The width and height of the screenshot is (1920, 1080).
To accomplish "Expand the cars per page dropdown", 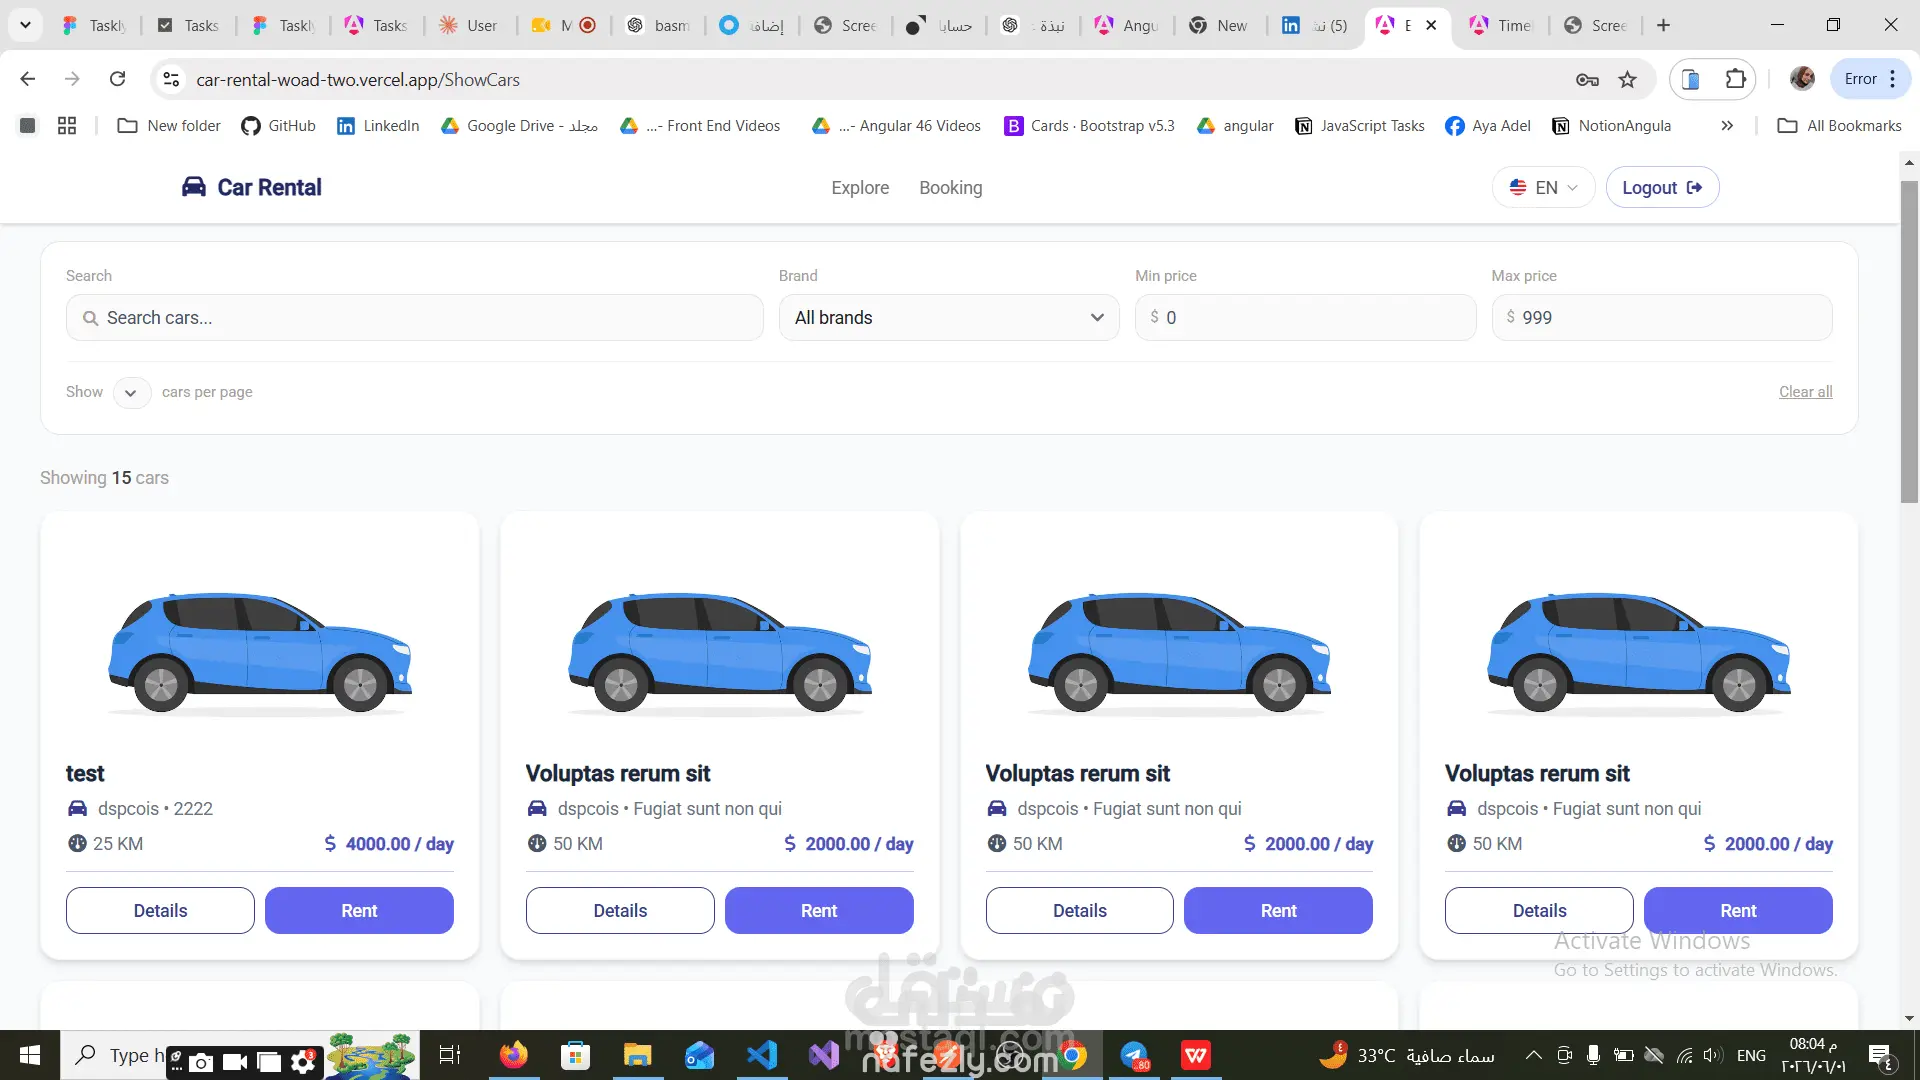I will tap(132, 392).
